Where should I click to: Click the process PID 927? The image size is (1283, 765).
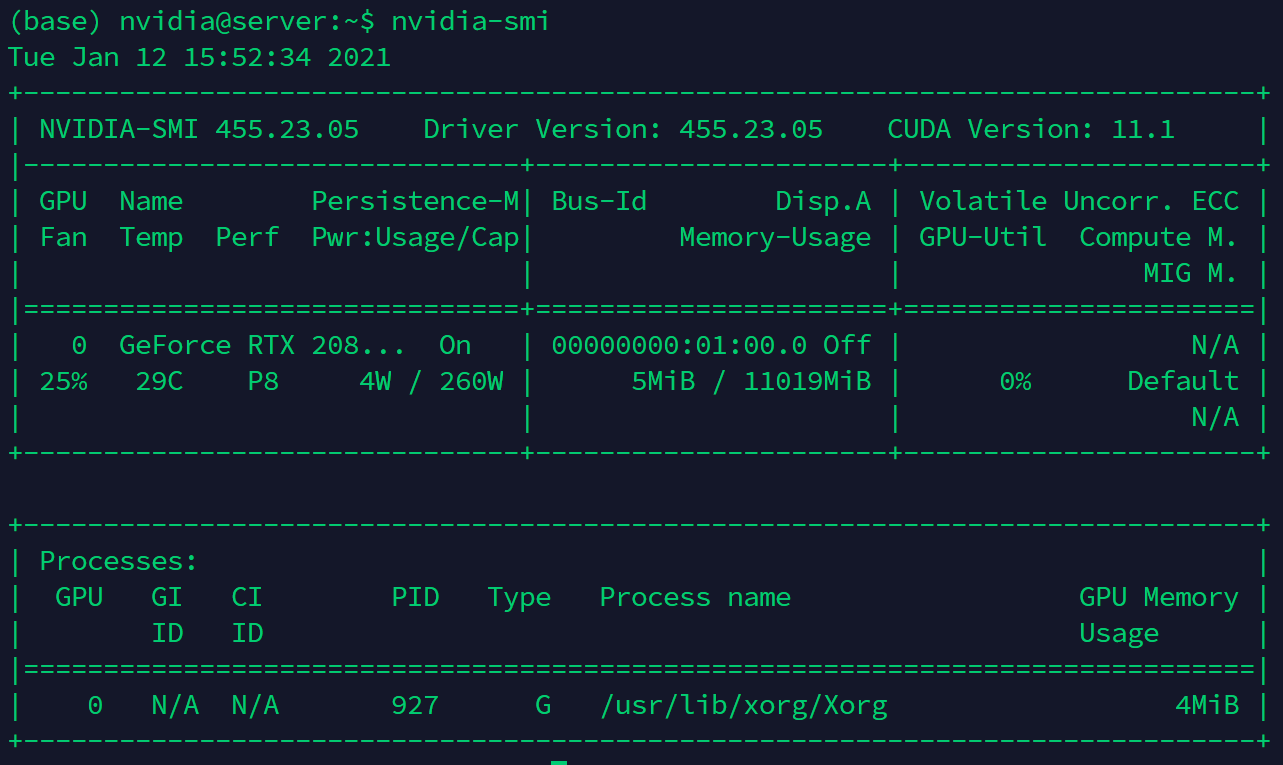coord(415,705)
